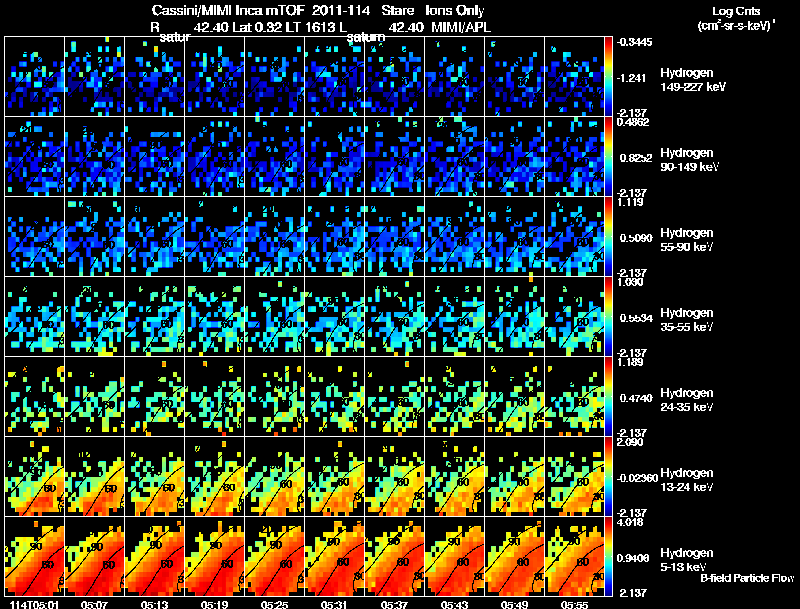Open the 24-35 keV image panel at 05:37
Image resolution: width=800 pixels, height=609 pixels.
[394, 396]
